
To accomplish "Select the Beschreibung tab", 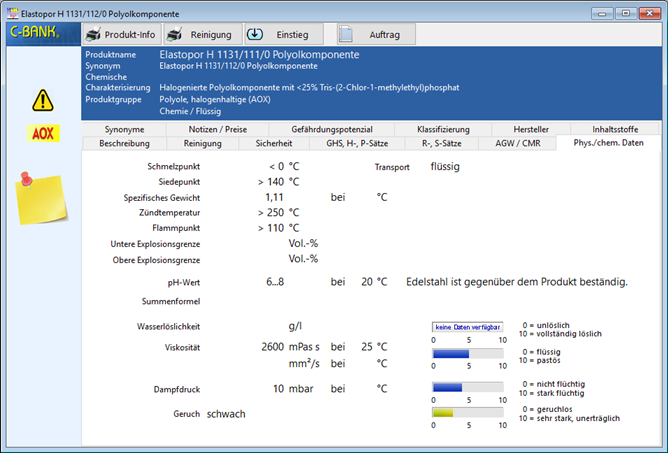I will tap(124, 143).
